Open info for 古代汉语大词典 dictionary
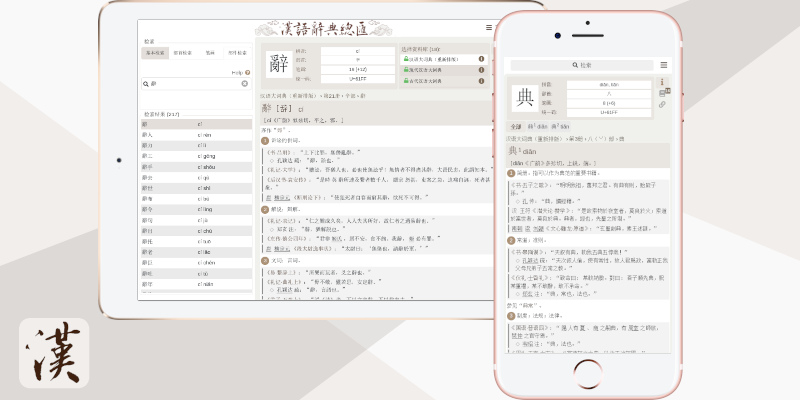The width and height of the screenshot is (800, 400). [x=481, y=80]
